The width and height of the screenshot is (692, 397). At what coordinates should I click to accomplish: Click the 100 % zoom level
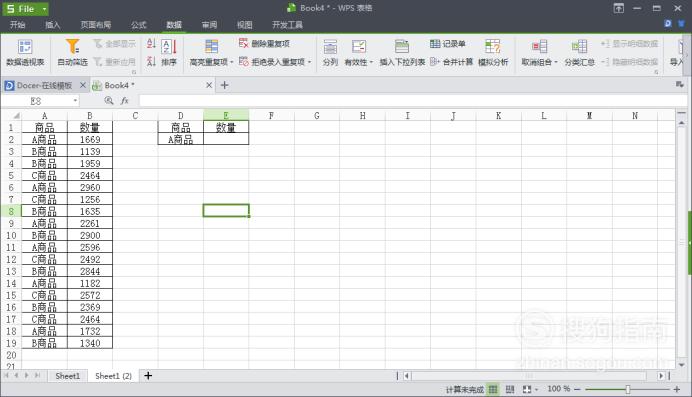(x=558, y=389)
